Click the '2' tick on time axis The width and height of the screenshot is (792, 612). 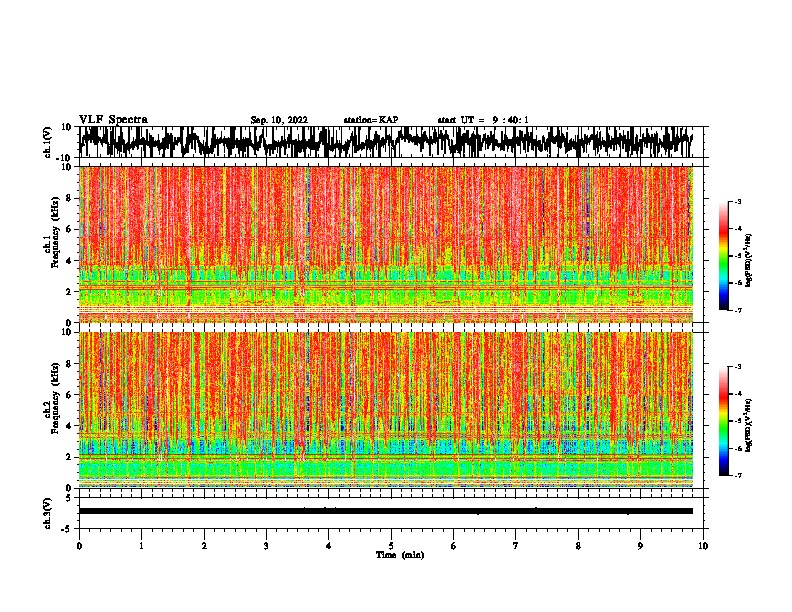tap(204, 546)
